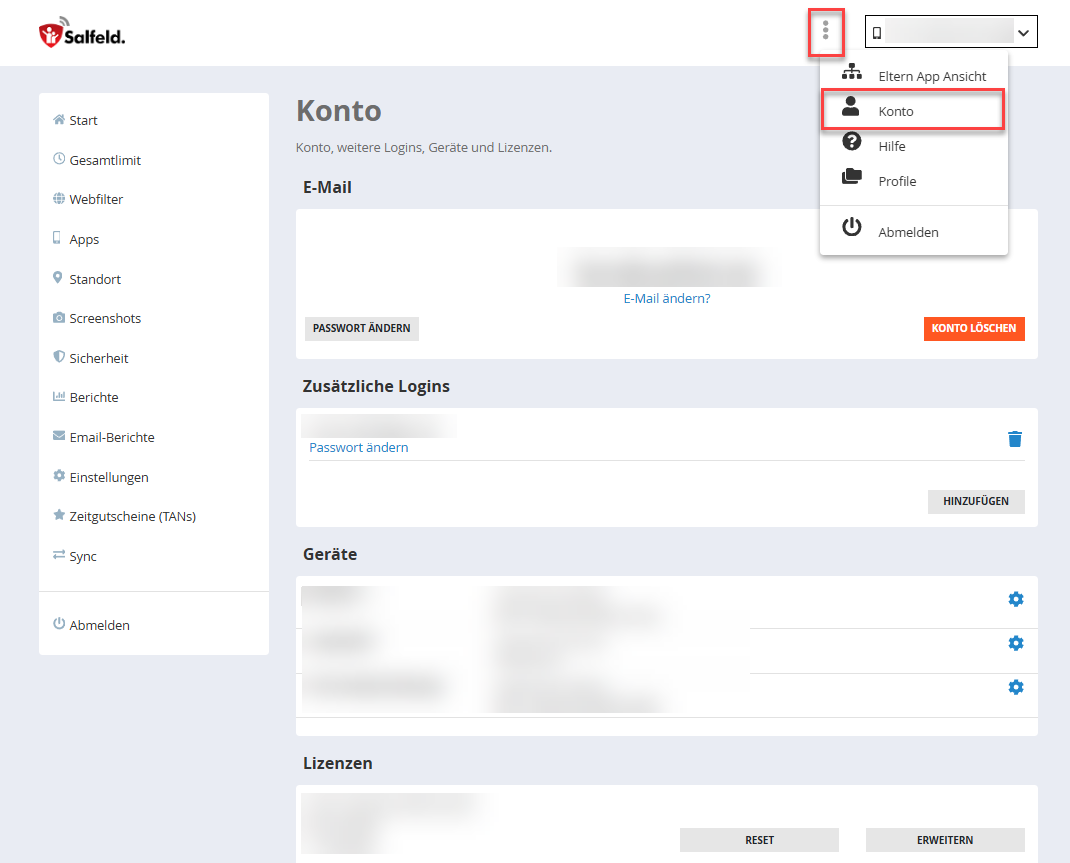Click HINZUFÜGEN under Zusätzliche Logins
Image resolution: width=1070 pixels, height=863 pixels.
click(975, 501)
